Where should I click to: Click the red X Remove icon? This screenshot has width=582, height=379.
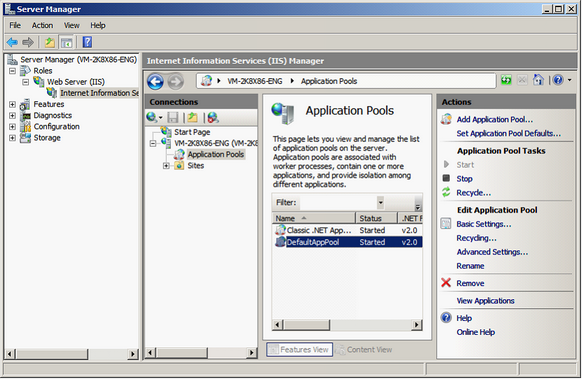tap(446, 283)
